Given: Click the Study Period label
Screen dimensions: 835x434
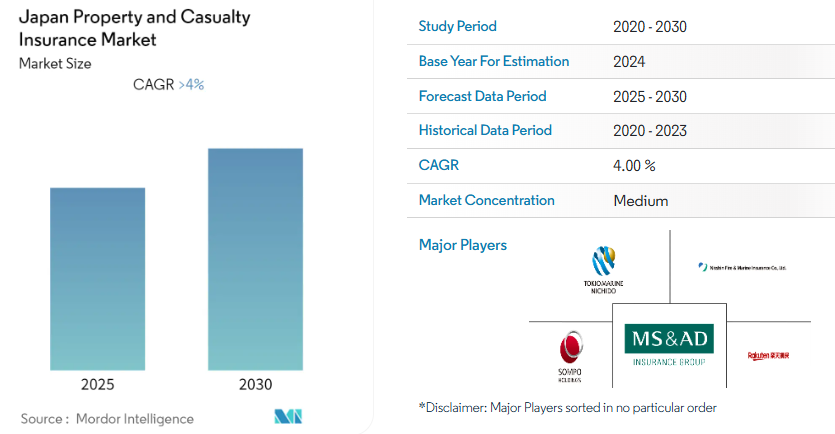Looking at the screenshot, I should (x=457, y=26).
